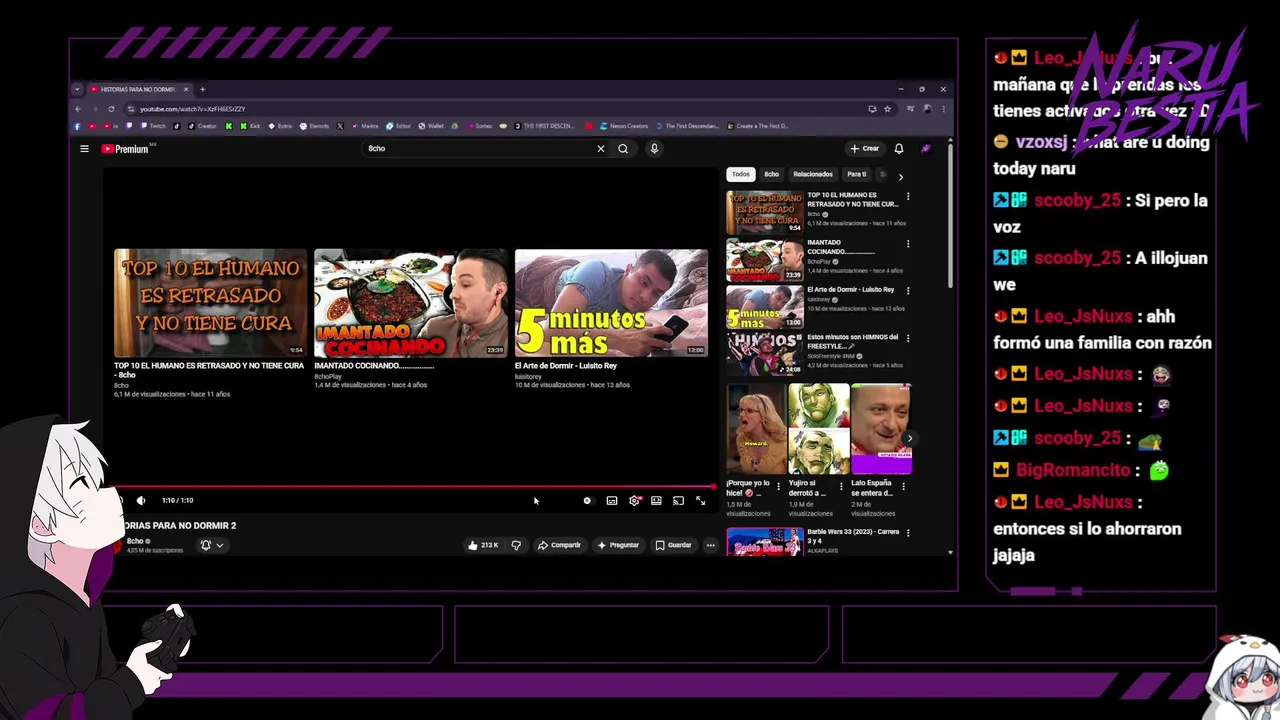Go back in browser history
This screenshot has height=720, width=1280.
pyautogui.click(x=78, y=108)
